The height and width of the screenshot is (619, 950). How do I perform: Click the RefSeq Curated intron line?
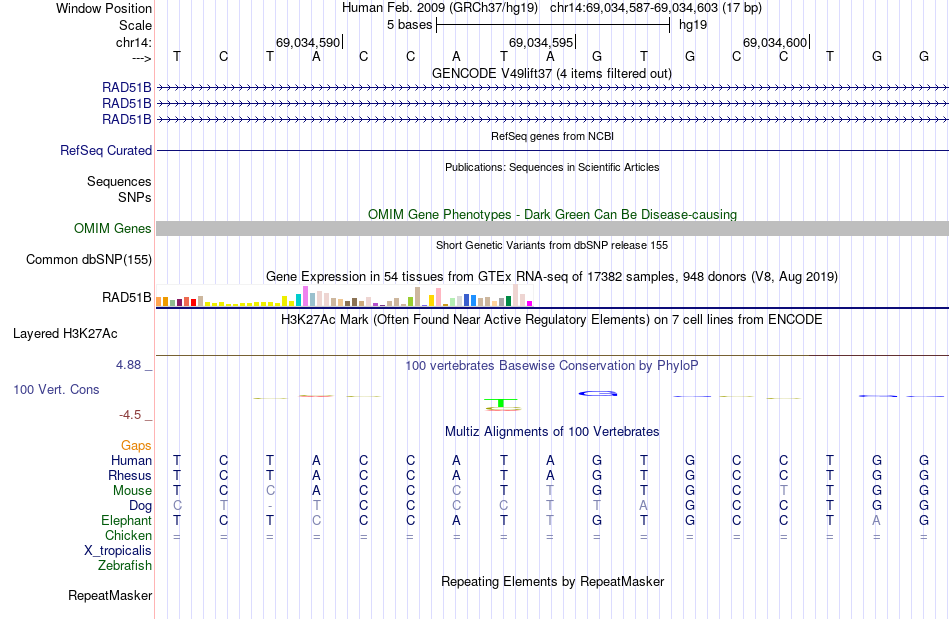(552, 150)
